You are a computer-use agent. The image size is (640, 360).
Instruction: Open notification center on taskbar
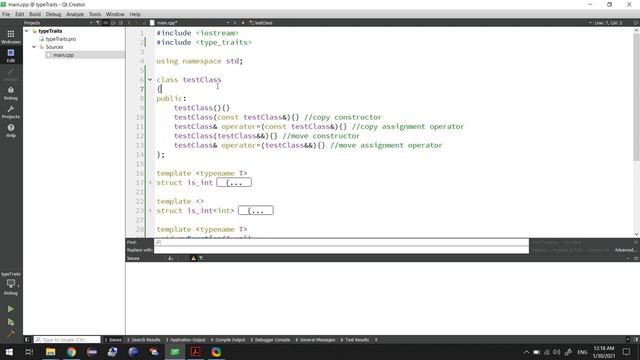coord(627,352)
